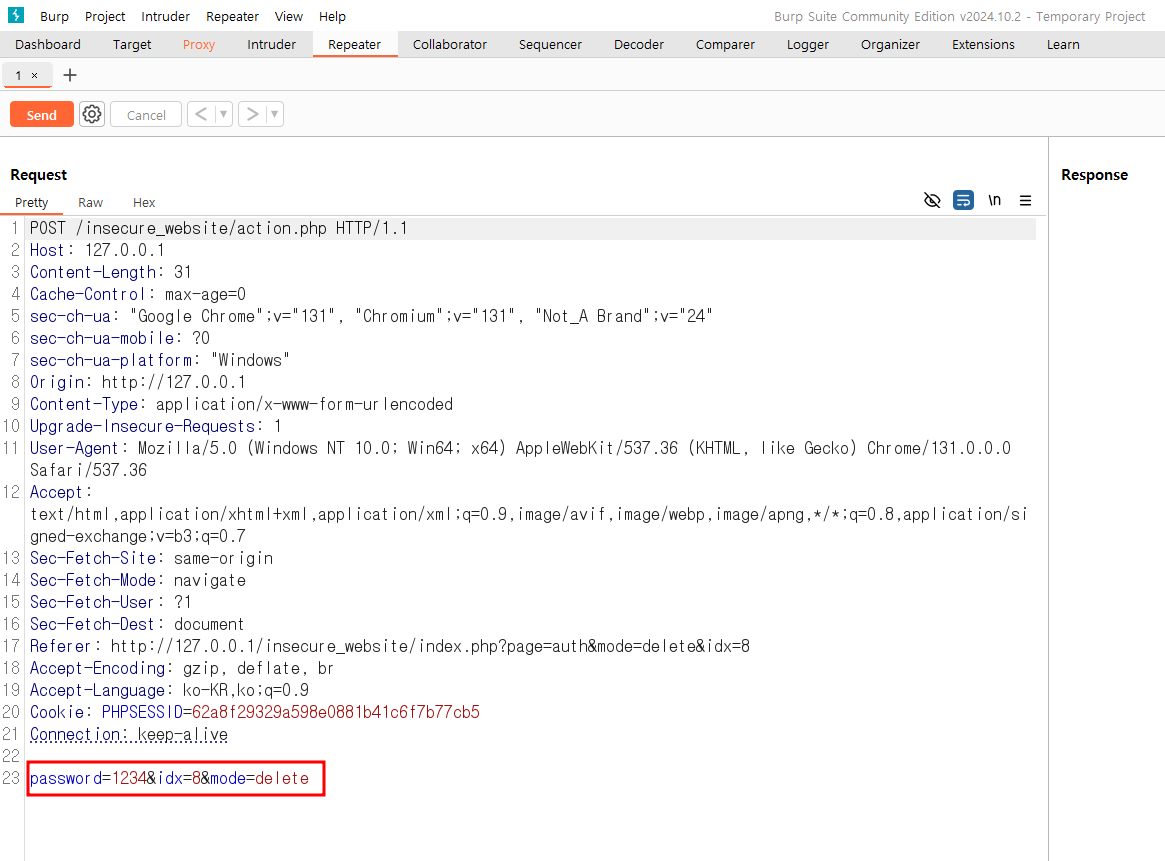Click the sec-ch-ua-platform "Windows" header
This screenshot has width=1165, height=861.
[x=160, y=360]
